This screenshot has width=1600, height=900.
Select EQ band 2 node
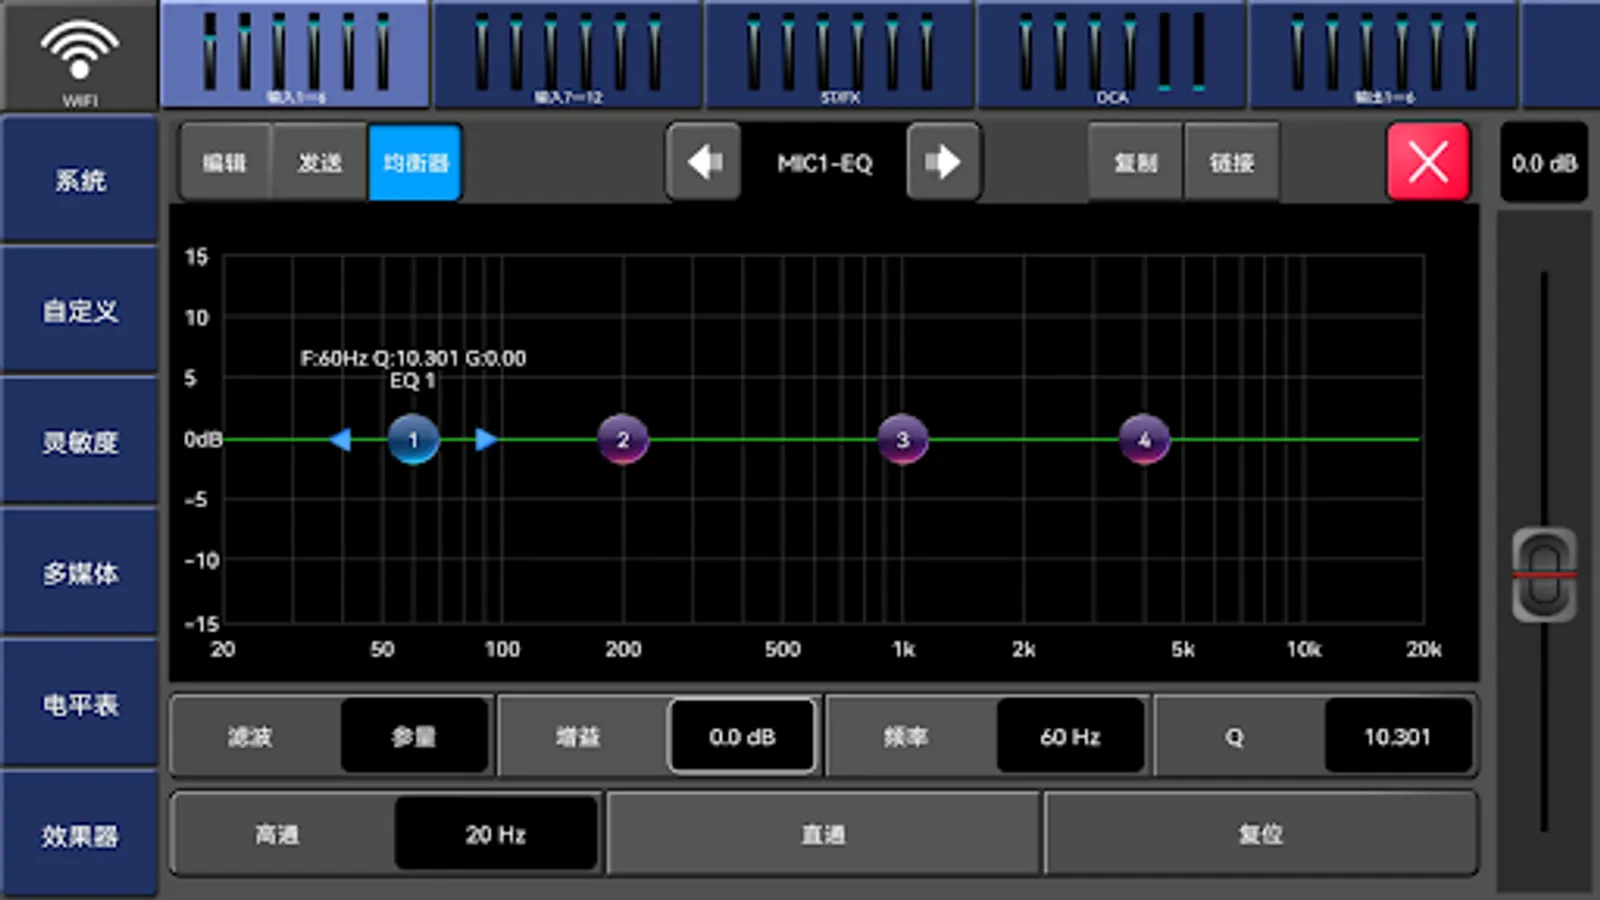coord(623,440)
